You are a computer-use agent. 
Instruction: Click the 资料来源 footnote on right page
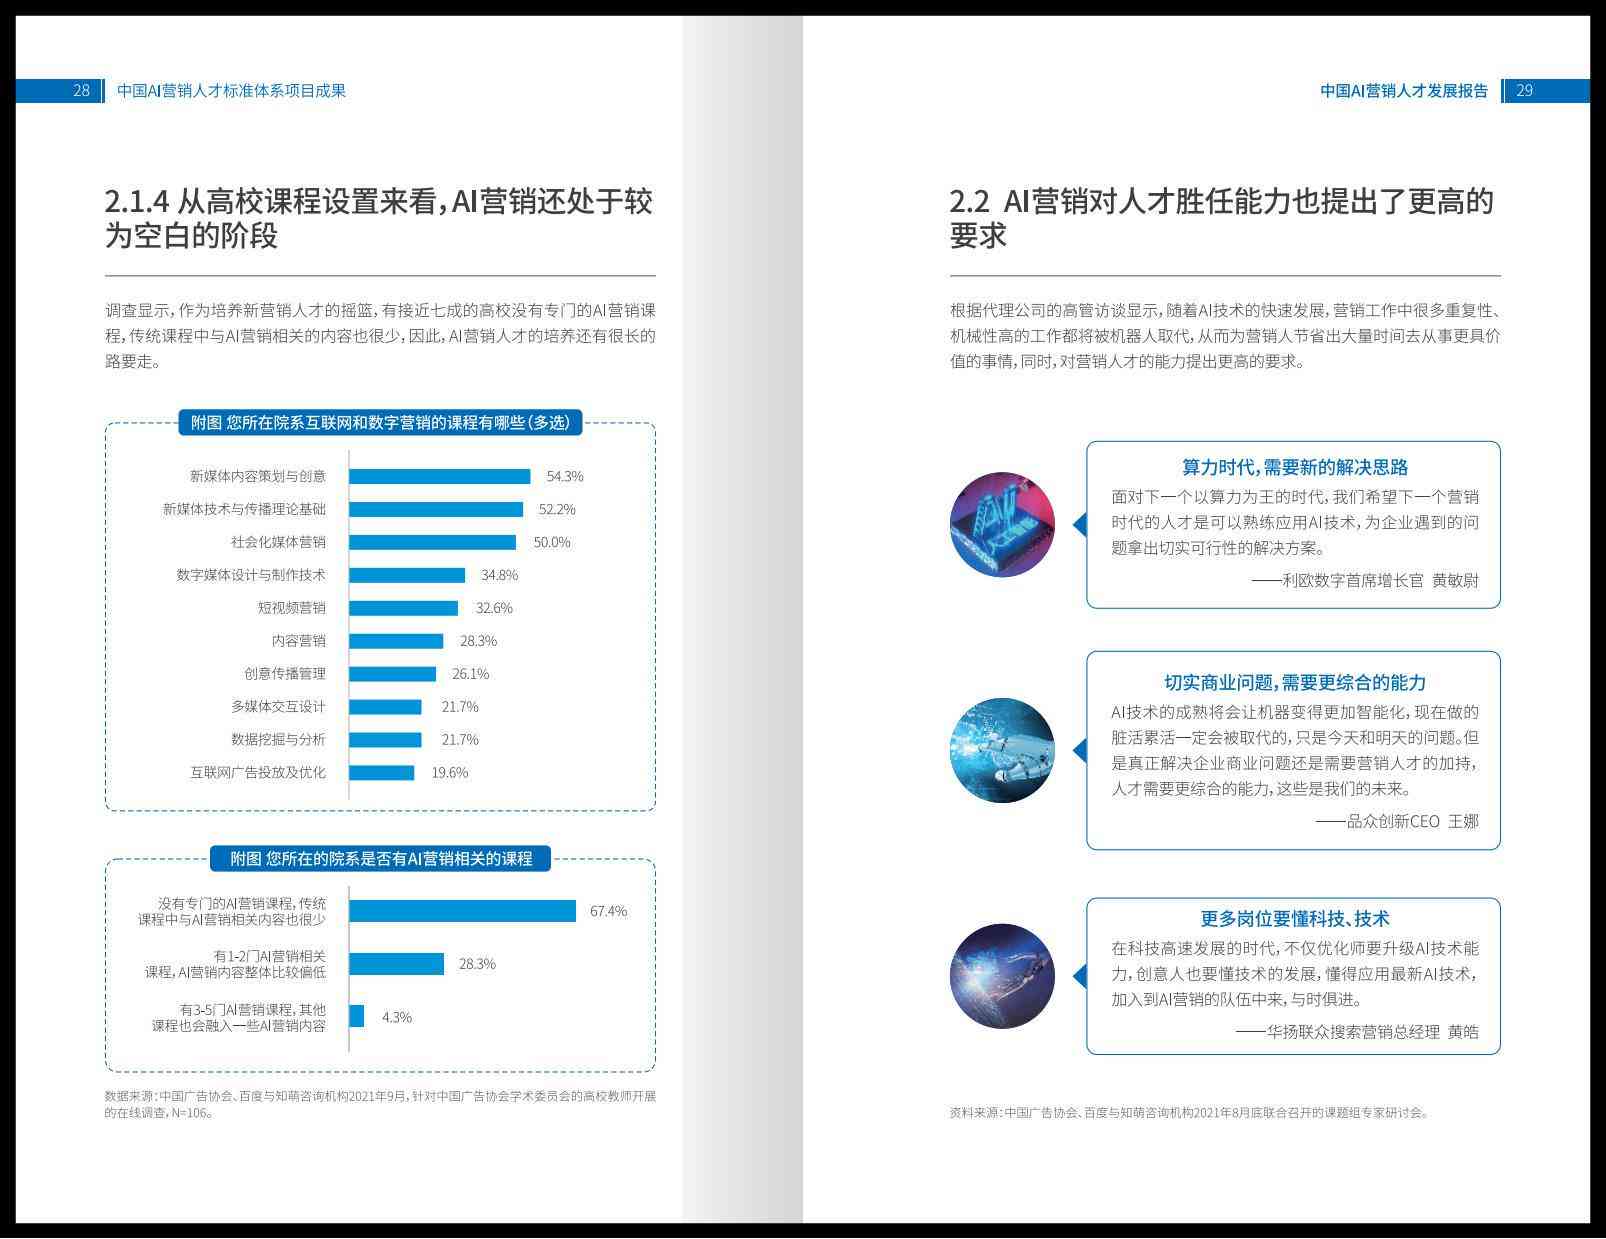(x=1189, y=1112)
